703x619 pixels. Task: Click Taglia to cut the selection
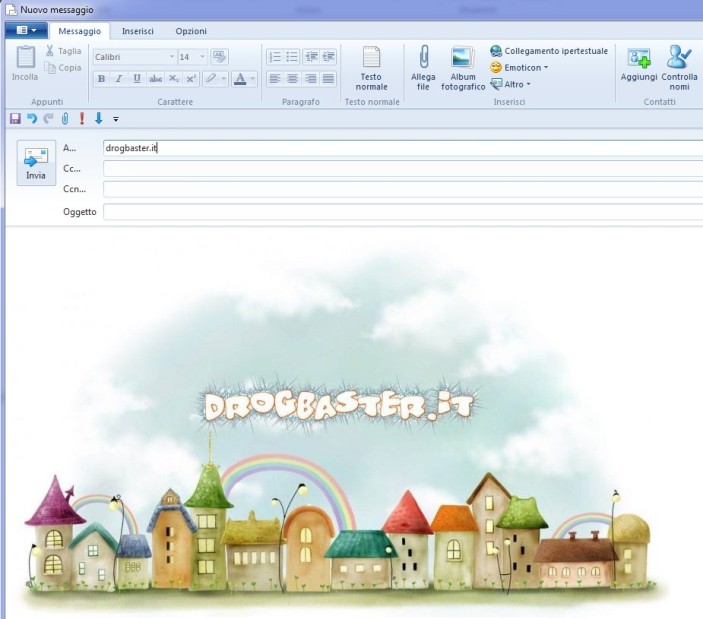click(x=63, y=51)
